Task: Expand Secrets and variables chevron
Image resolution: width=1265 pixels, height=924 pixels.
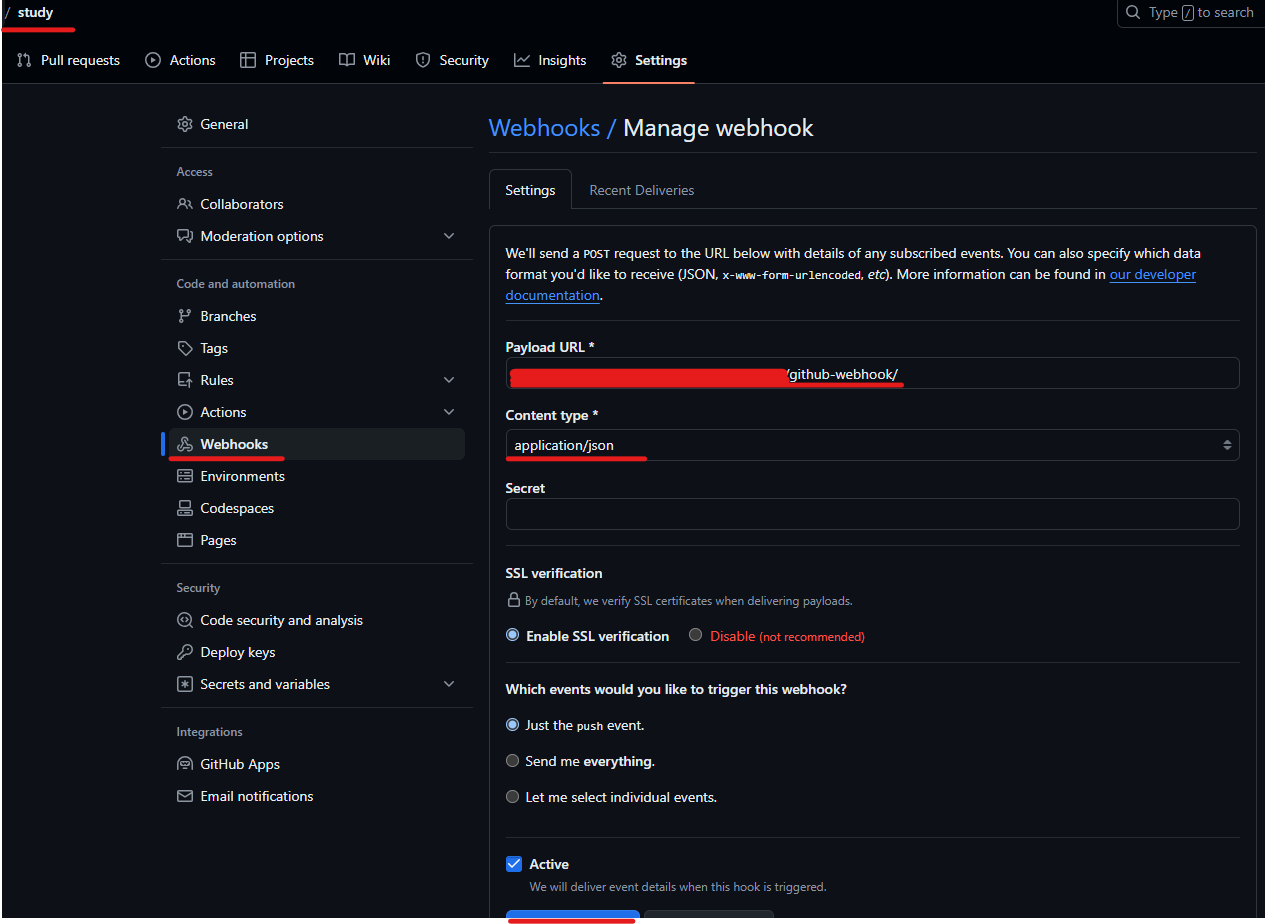Action: pyautogui.click(x=449, y=684)
